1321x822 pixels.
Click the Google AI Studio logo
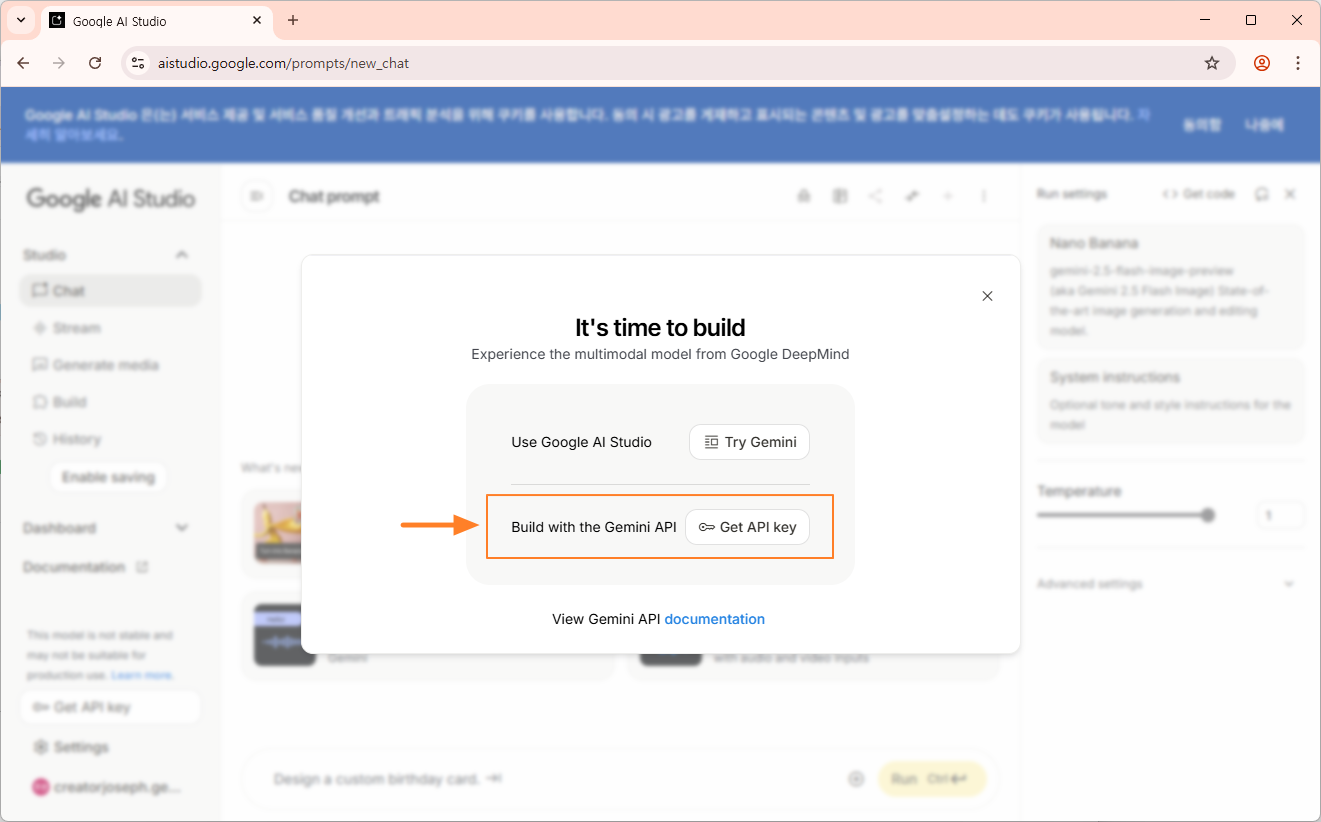point(110,198)
